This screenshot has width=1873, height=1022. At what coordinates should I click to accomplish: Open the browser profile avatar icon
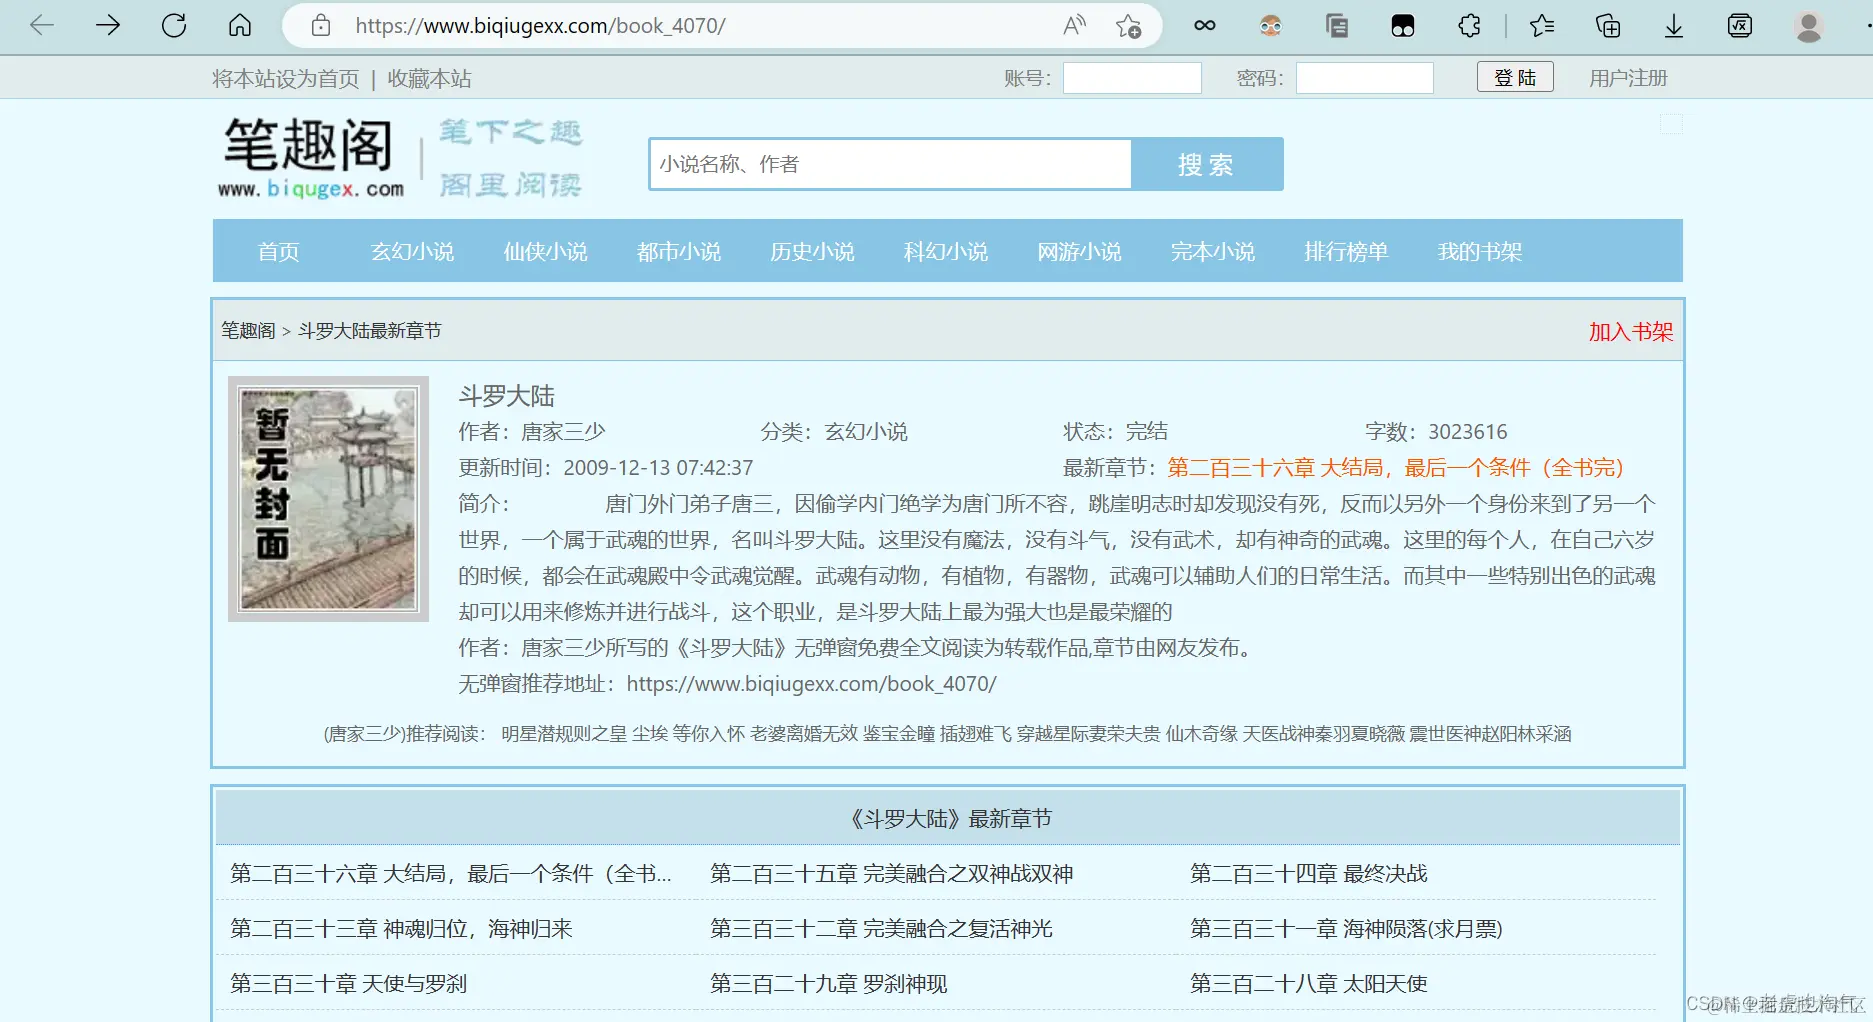pos(1809,26)
